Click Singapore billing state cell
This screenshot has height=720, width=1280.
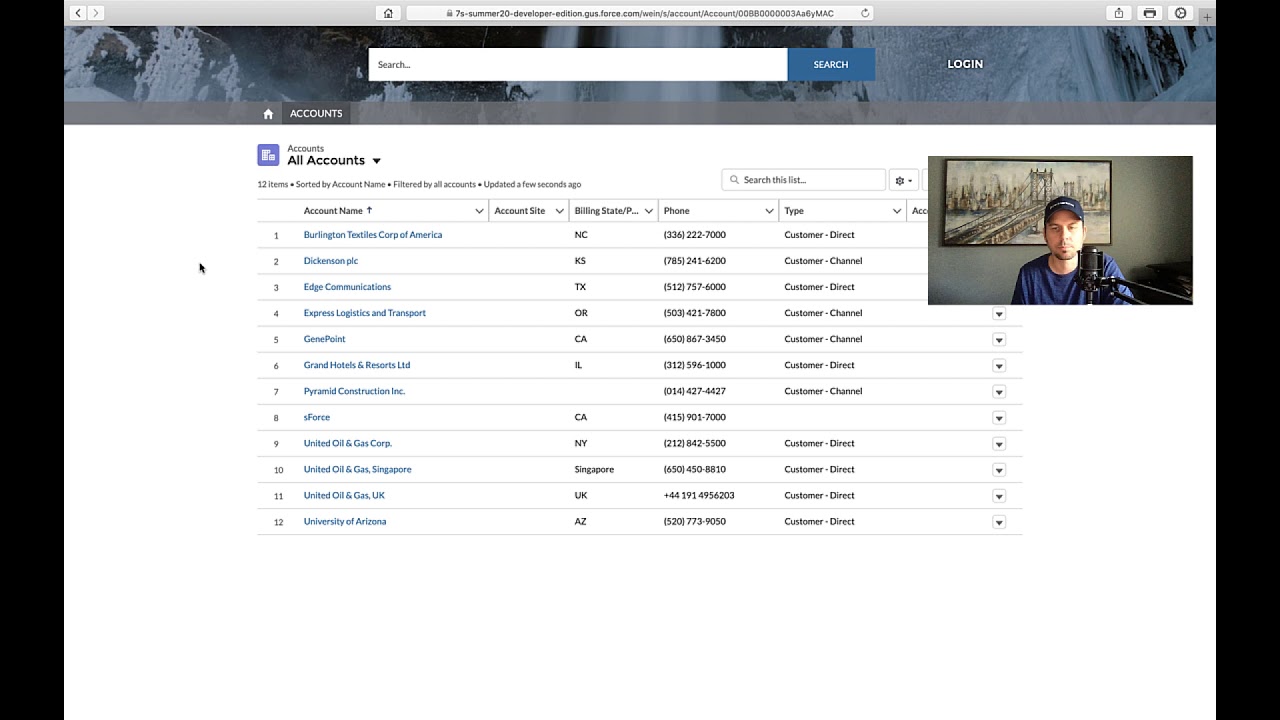point(594,469)
